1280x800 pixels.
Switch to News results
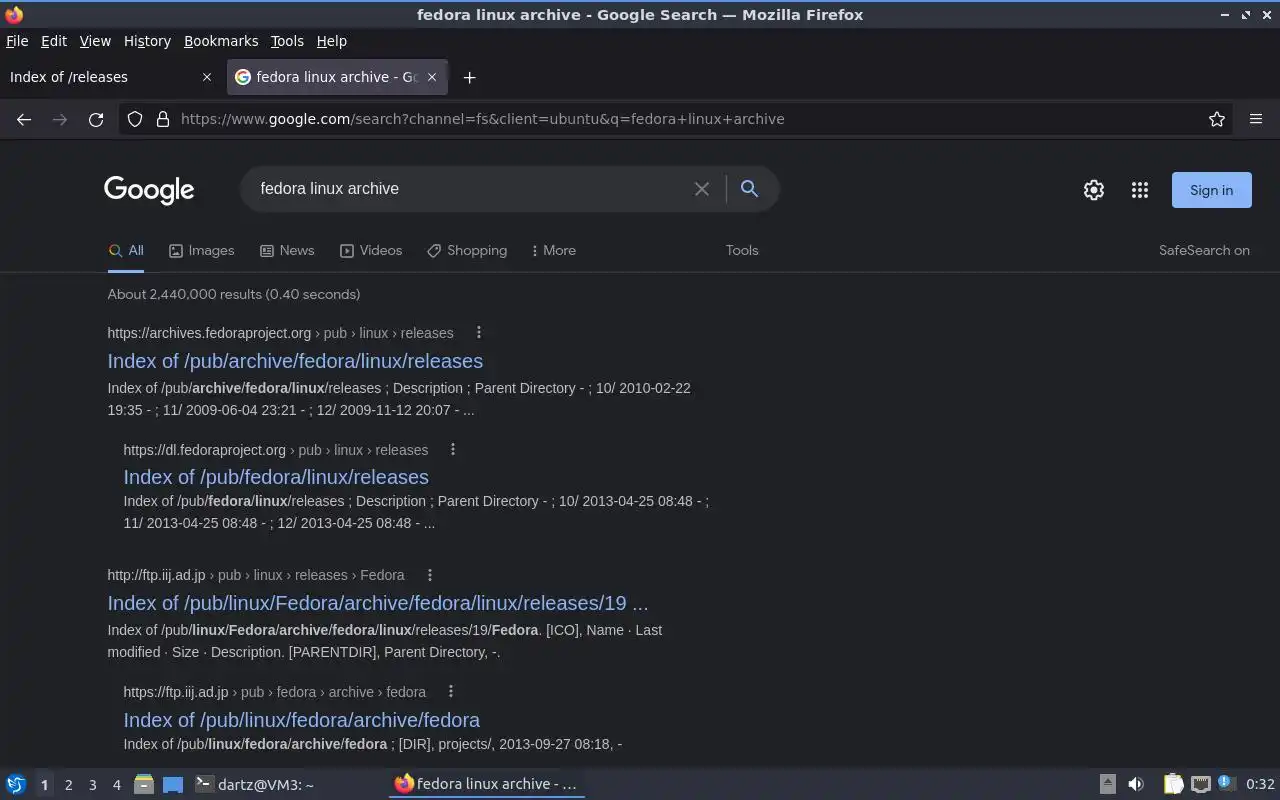tap(287, 250)
